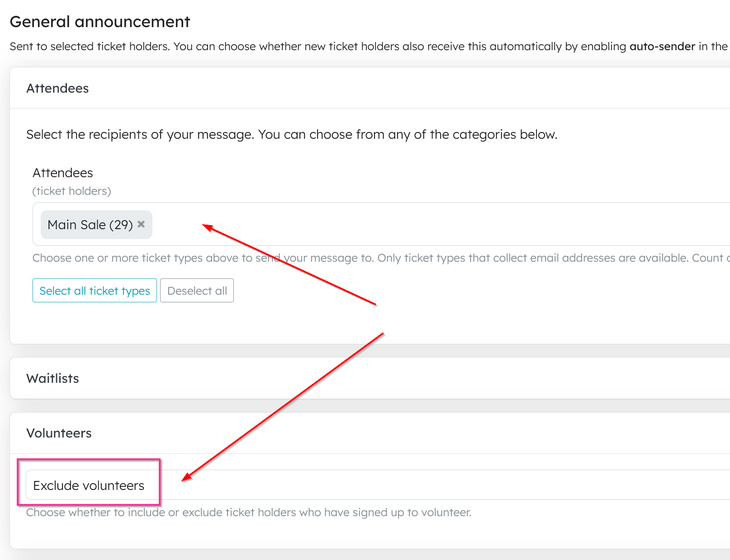Click the Attendees field label
The width and height of the screenshot is (730, 560).
62,173
